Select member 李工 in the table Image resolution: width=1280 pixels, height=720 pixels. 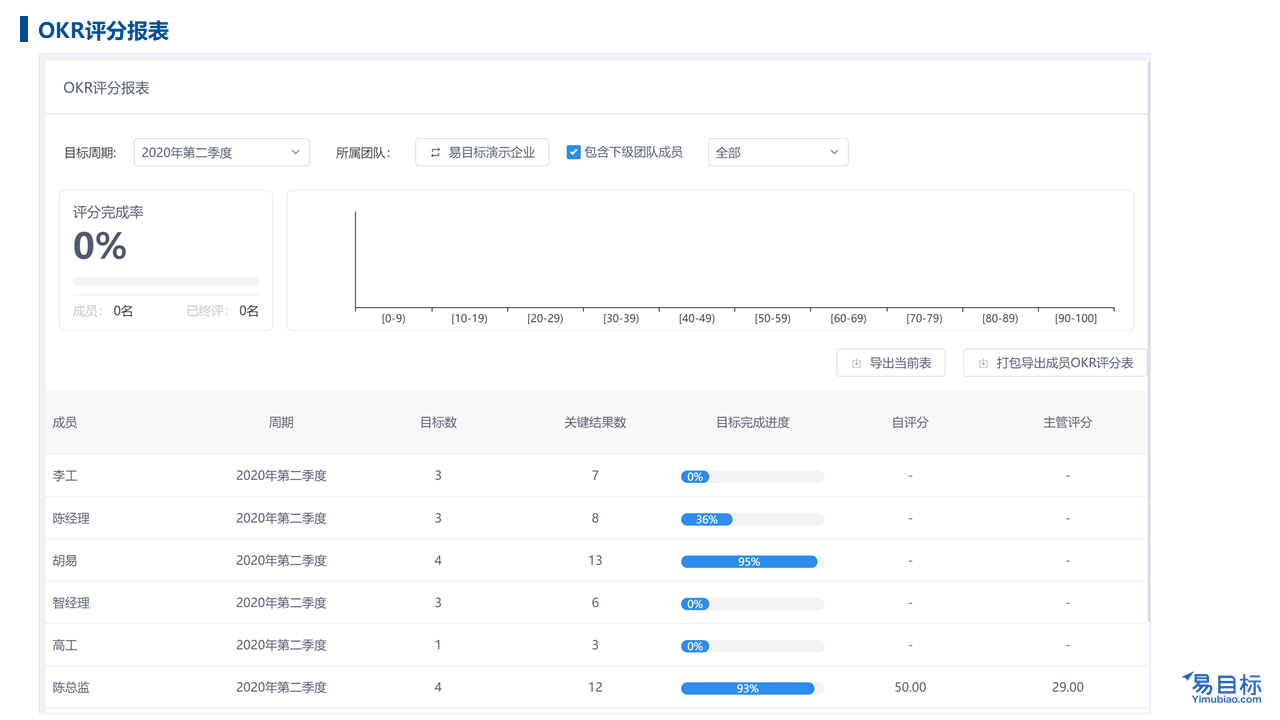tap(65, 476)
